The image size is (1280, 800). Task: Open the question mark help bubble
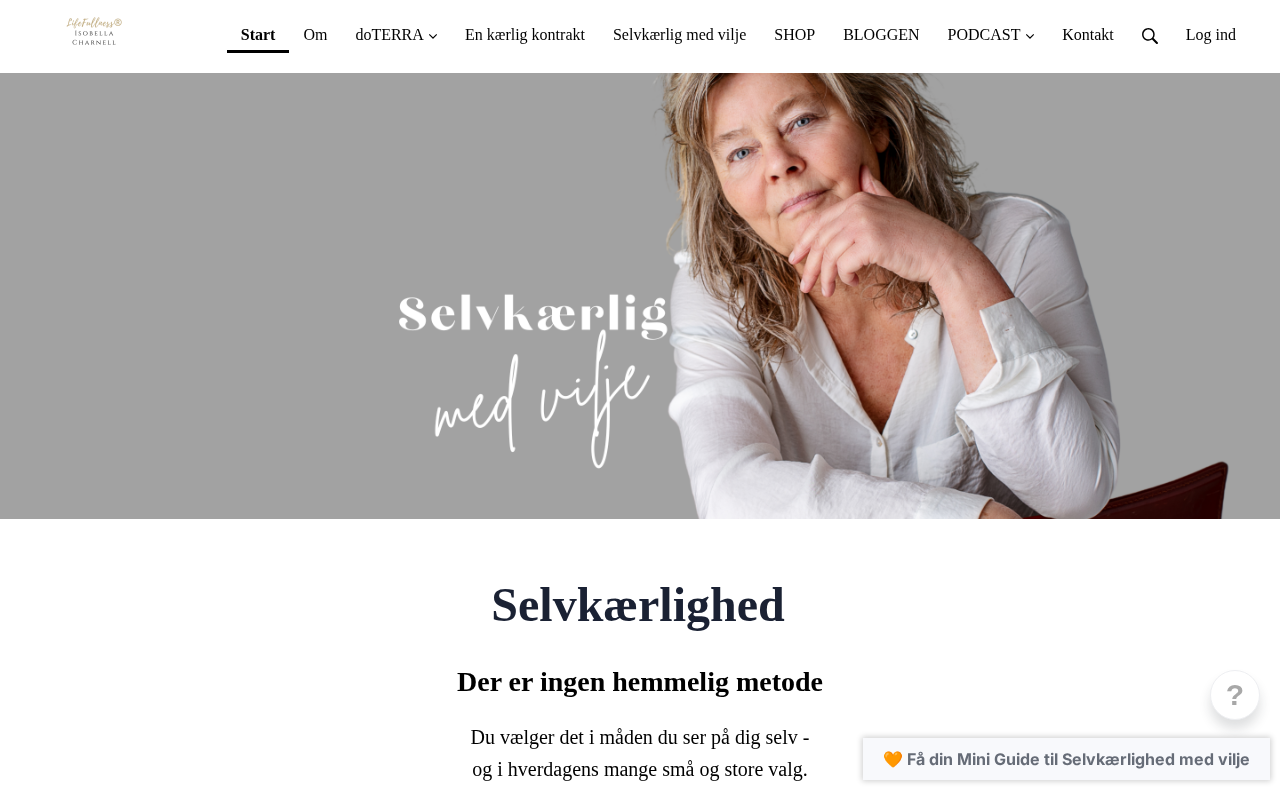(1235, 695)
